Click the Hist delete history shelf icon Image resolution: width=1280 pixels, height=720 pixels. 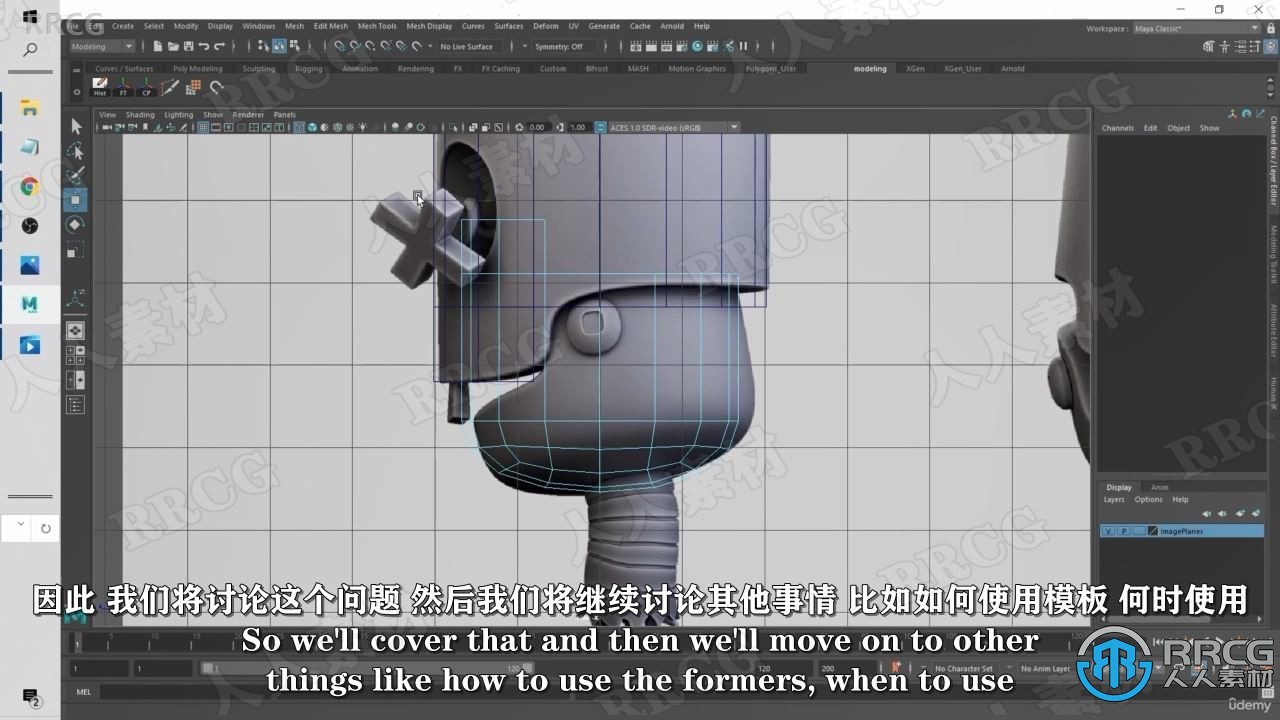[100, 87]
